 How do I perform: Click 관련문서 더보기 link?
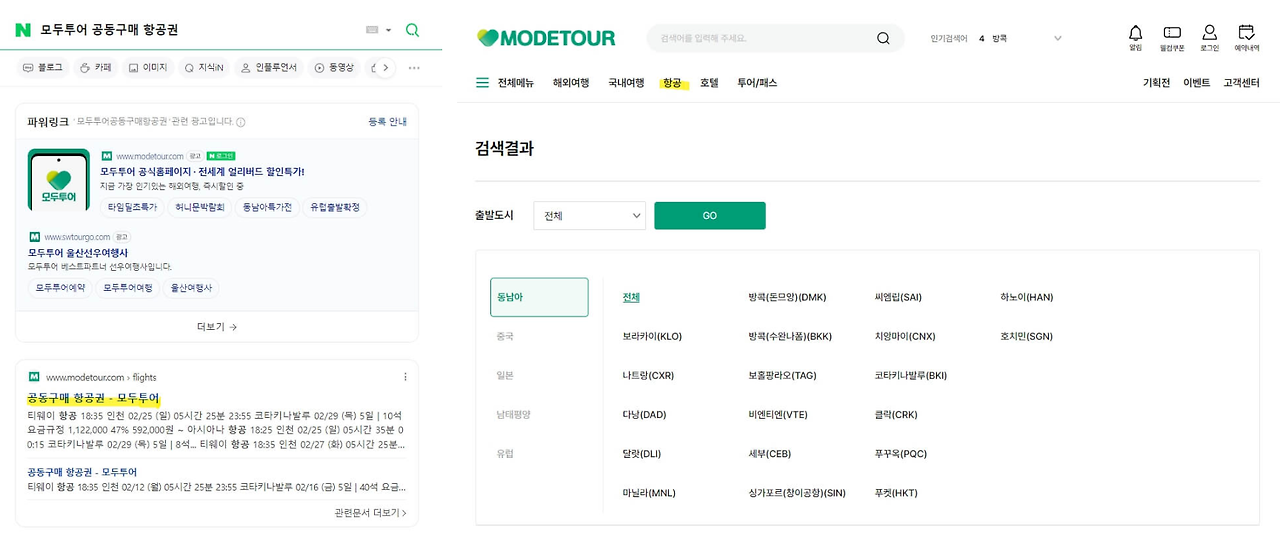(370, 513)
